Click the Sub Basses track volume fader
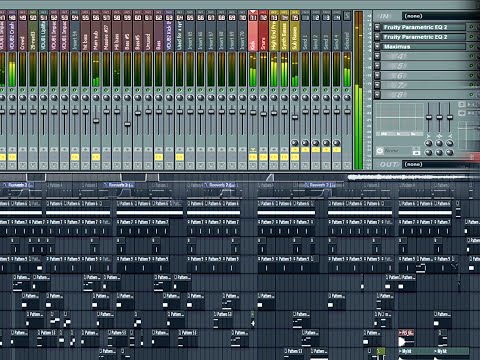The width and height of the screenshot is (480, 360). (x=295, y=117)
